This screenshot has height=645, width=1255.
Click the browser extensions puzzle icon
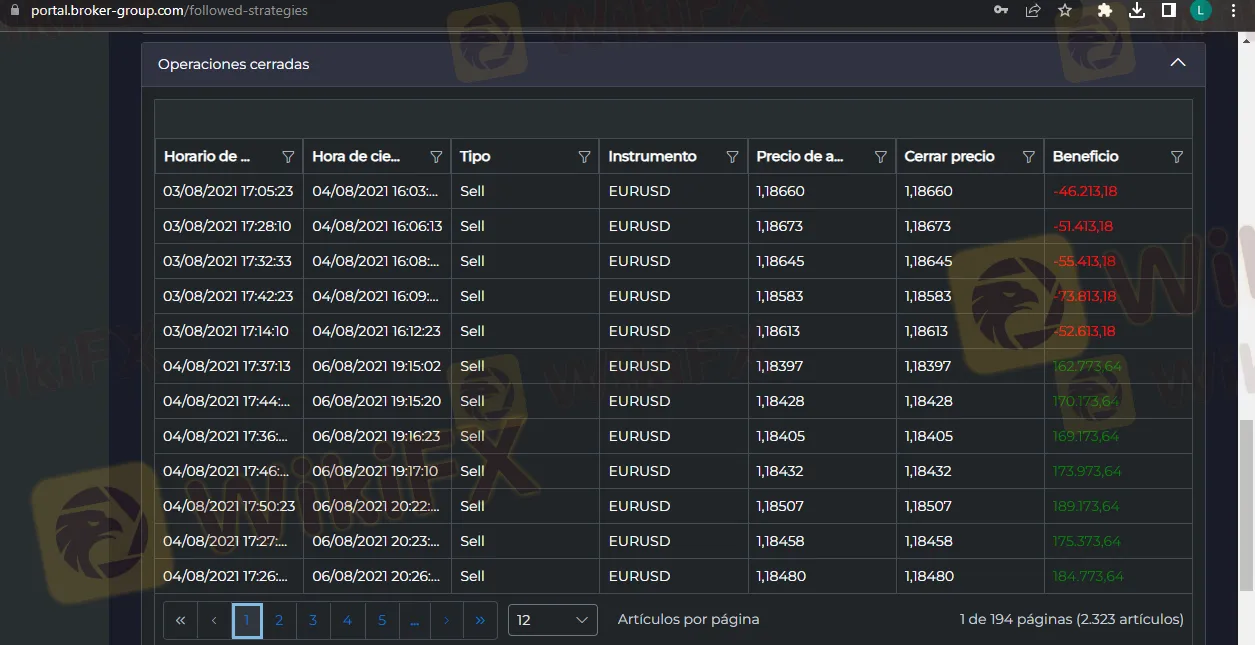(x=1104, y=11)
